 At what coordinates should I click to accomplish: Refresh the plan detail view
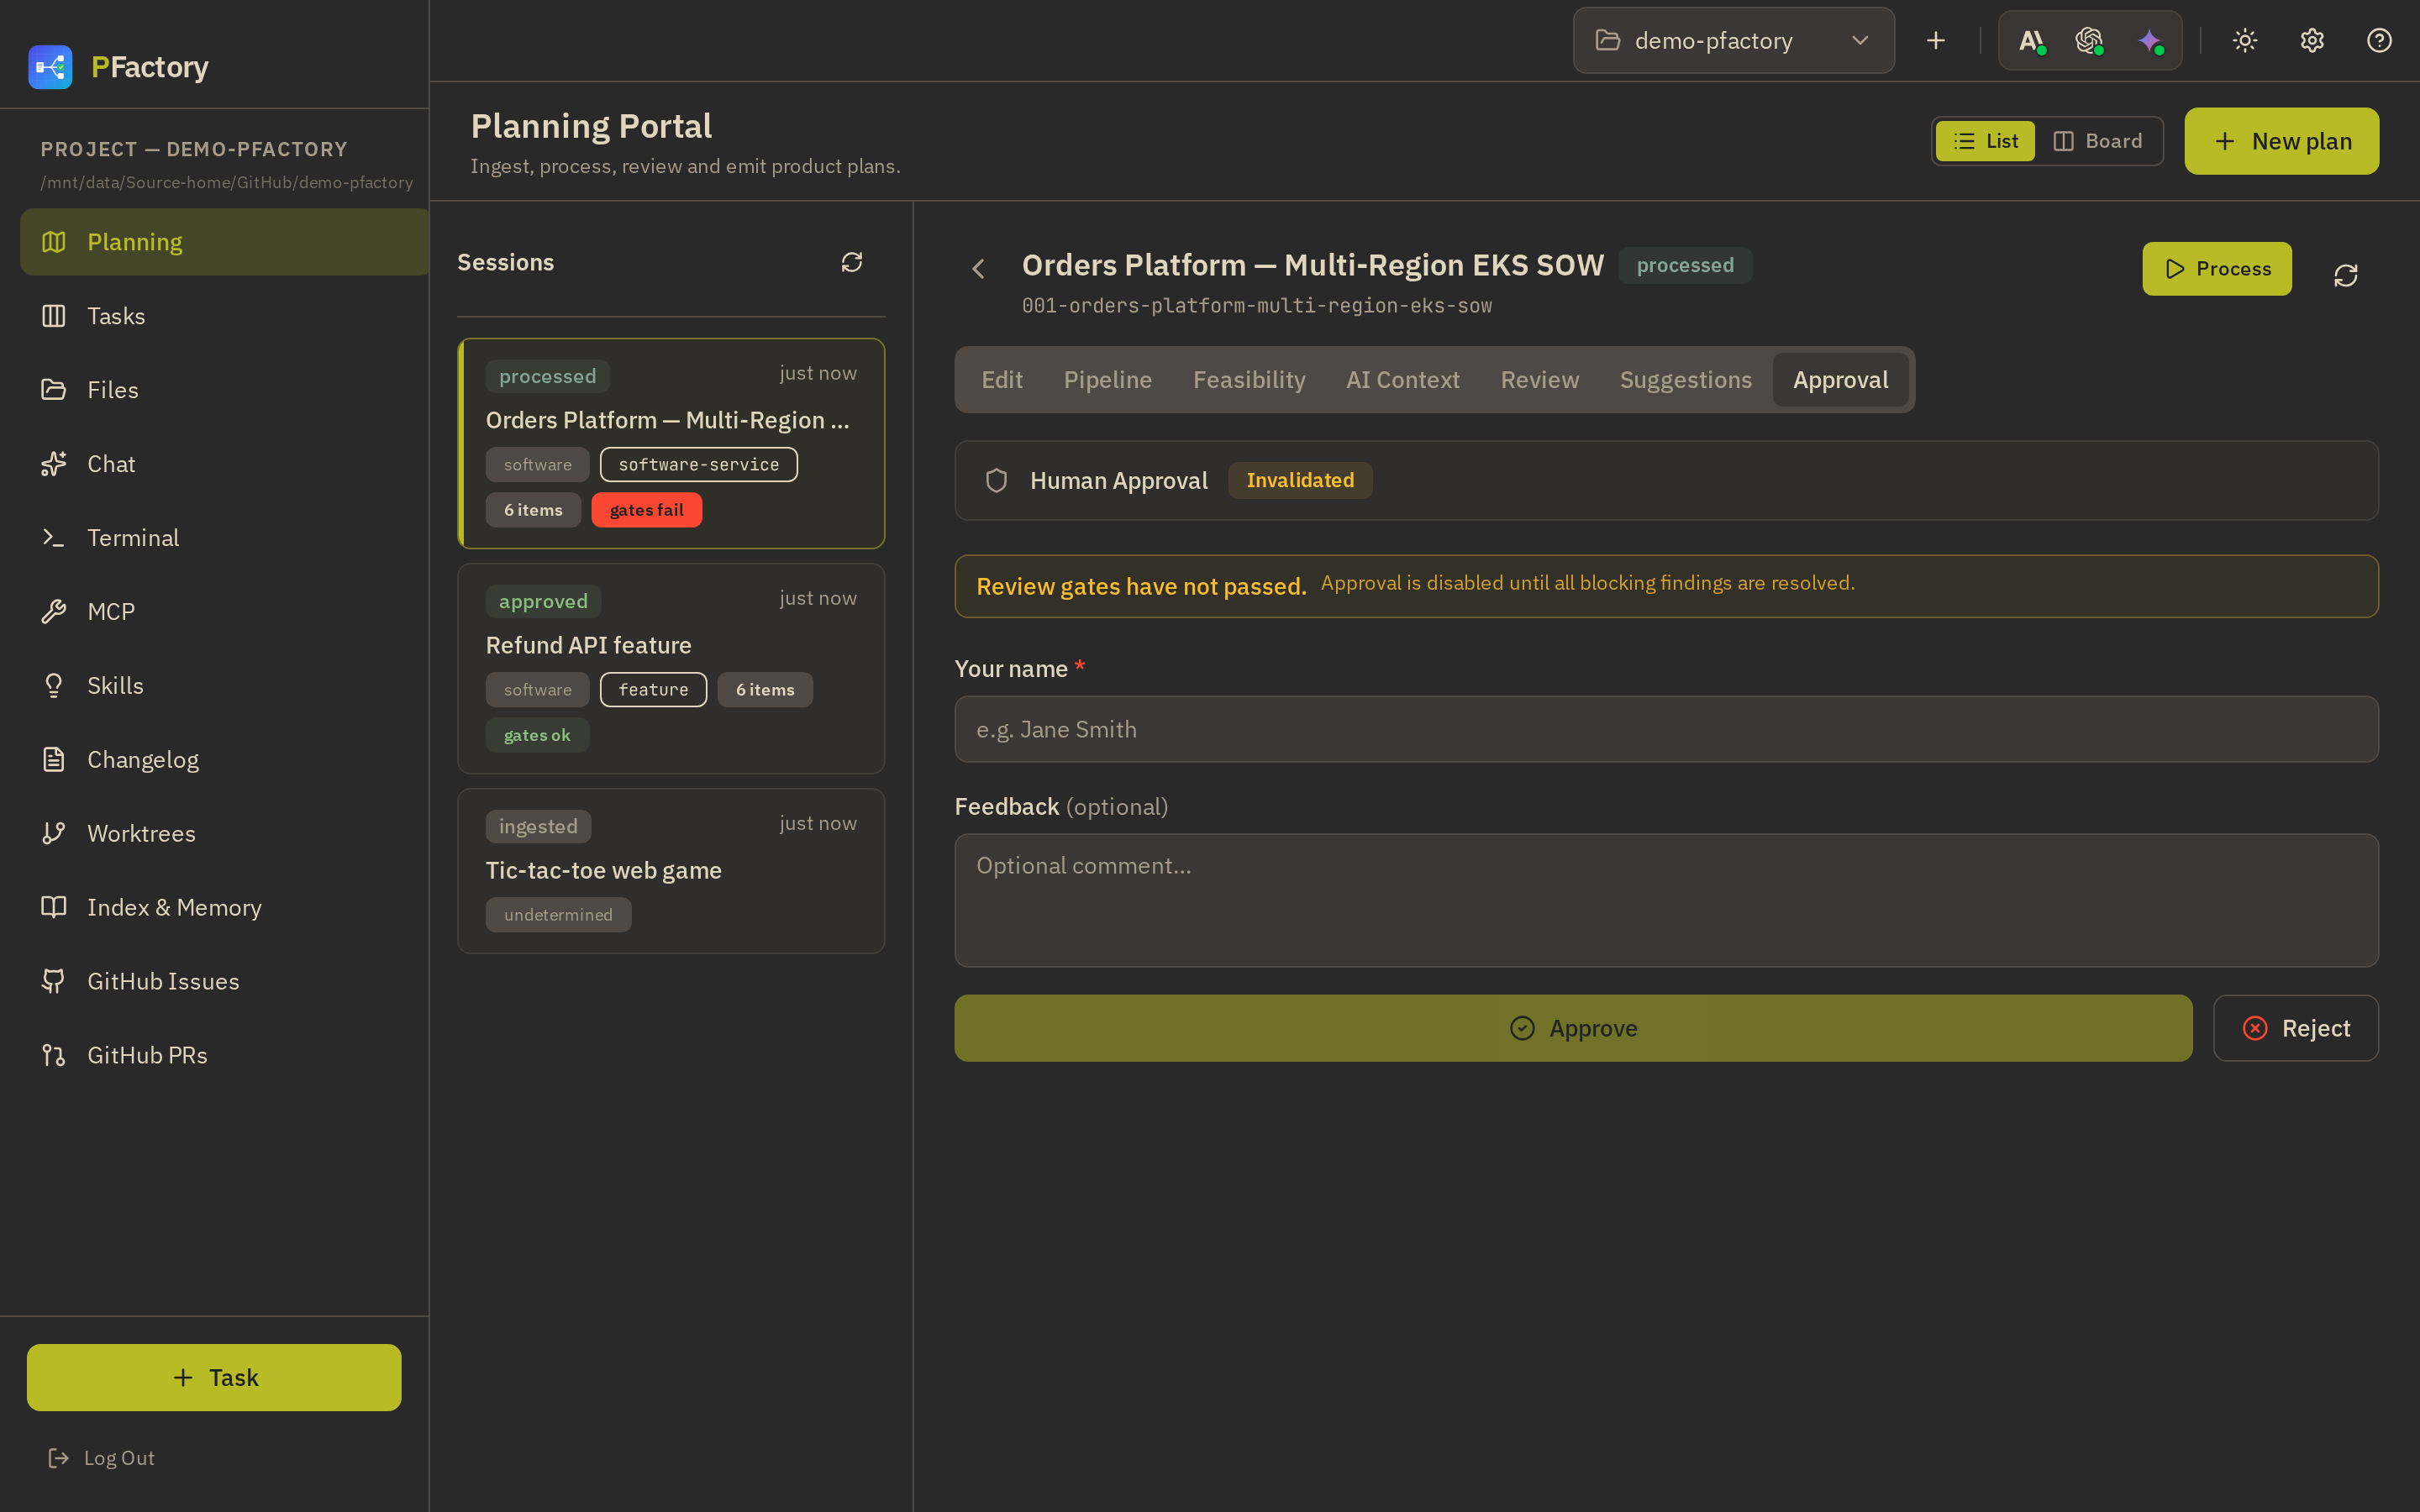(2345, 275)
